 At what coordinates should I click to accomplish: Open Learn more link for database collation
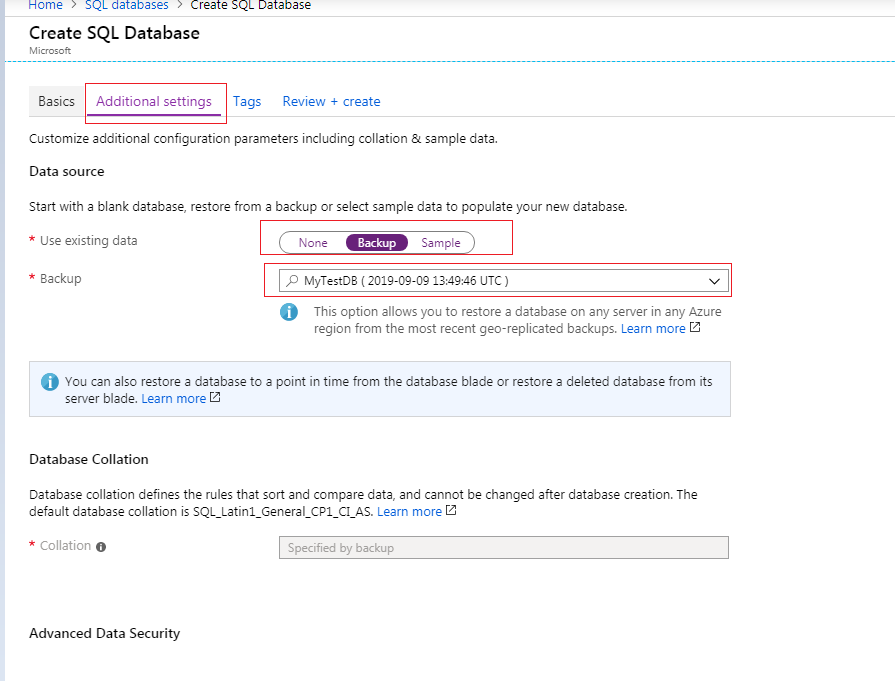pos(409,511)
